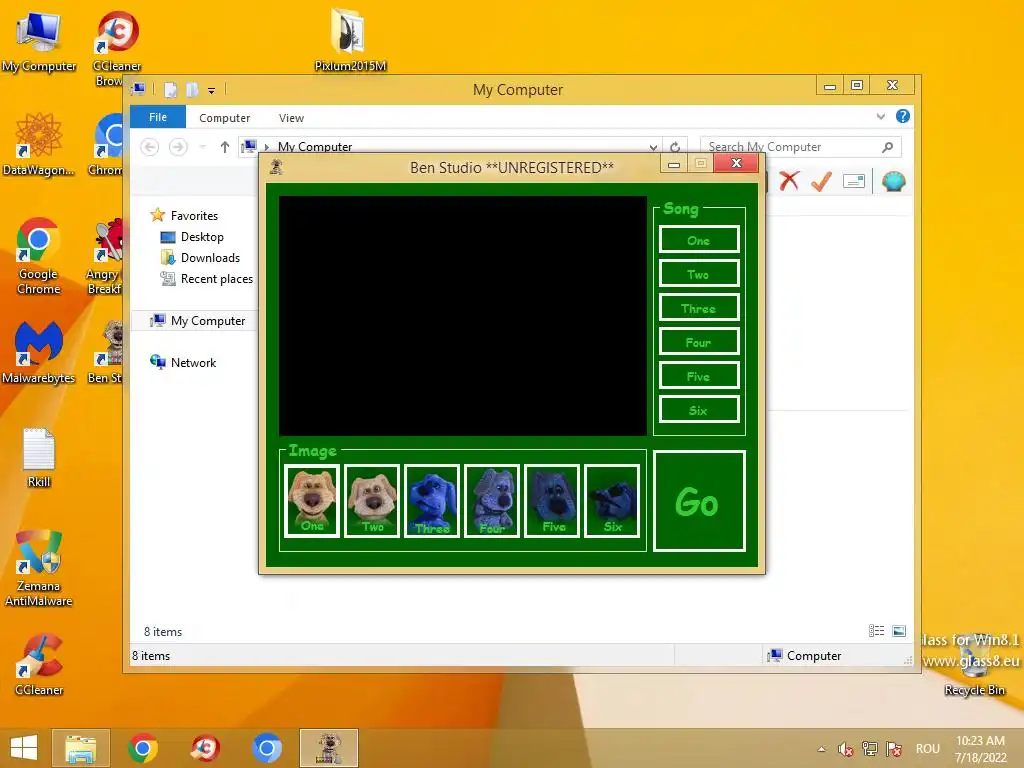Choose image Two dog thumbnail
This screenshot has width=1024, height=768.
(372, 501)
